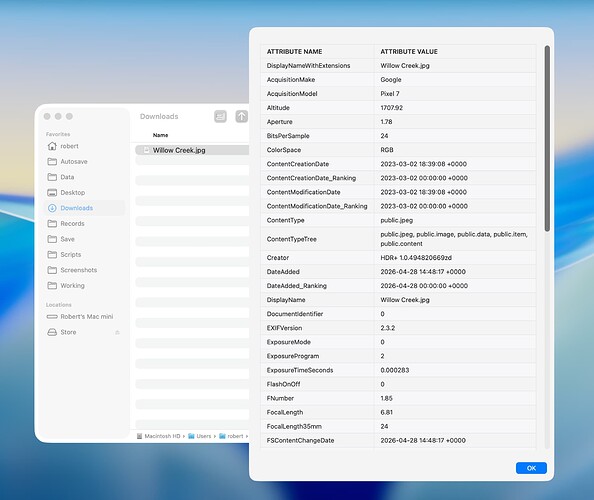Select the AcquisitionMake attribute name

pos(291,80)
